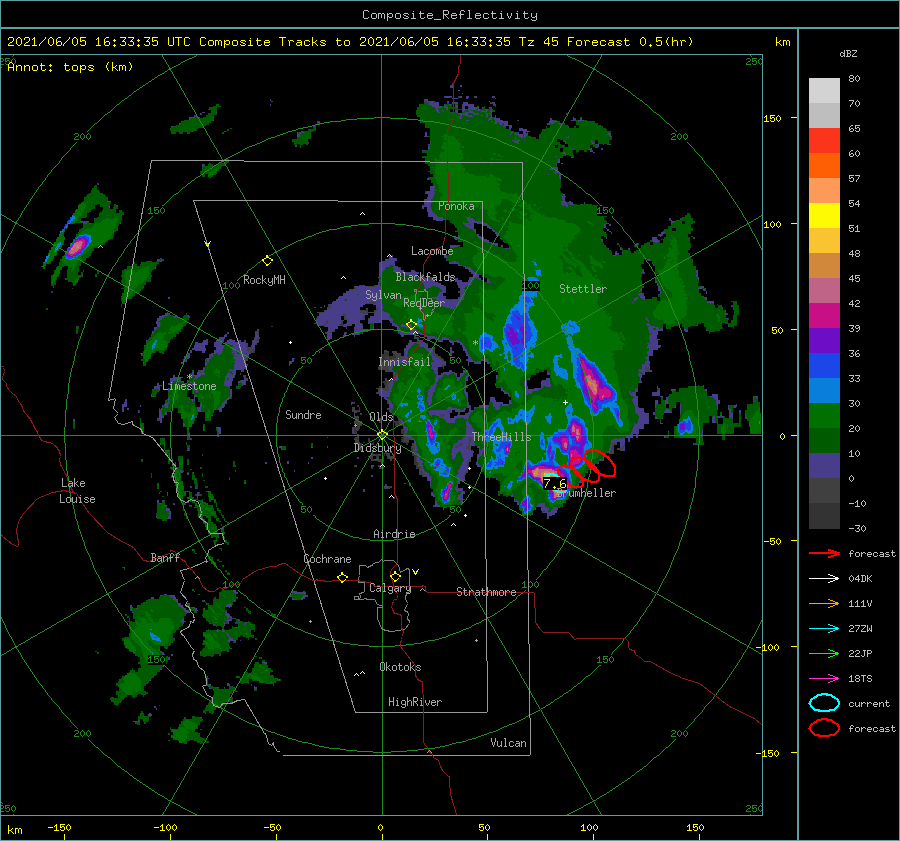
Task: Select the orange 60-57 dBZ color swatch
Action: pos(824,166)
